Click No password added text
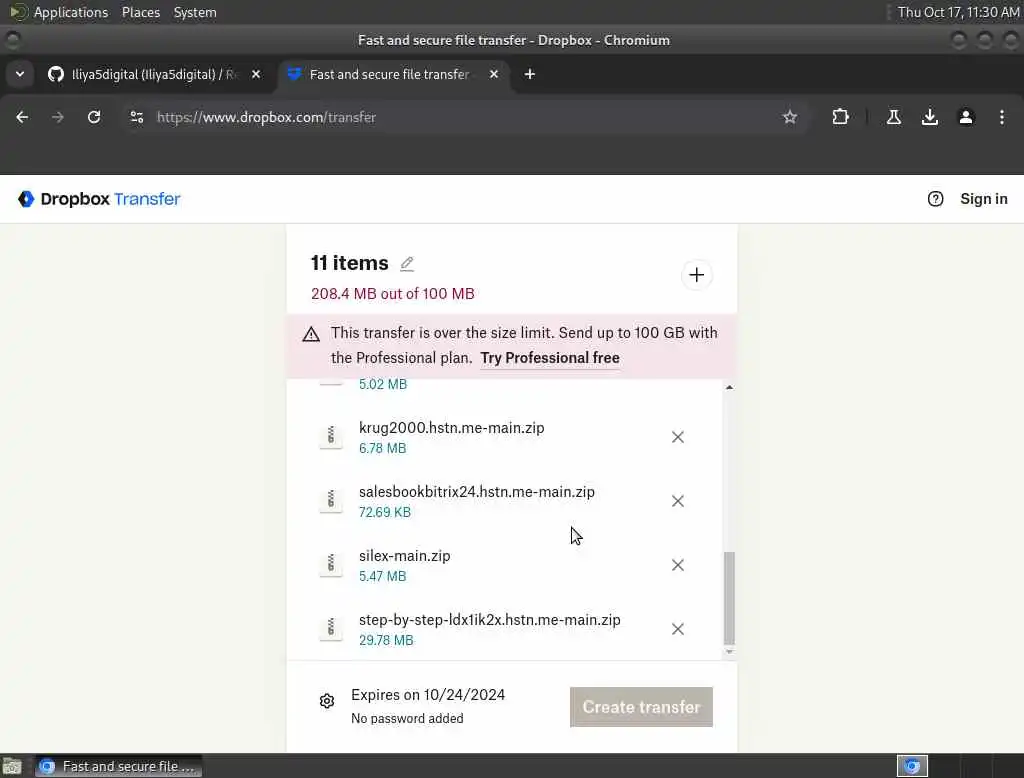Screen dimensions: 1024x778 [x=407, y=719]
